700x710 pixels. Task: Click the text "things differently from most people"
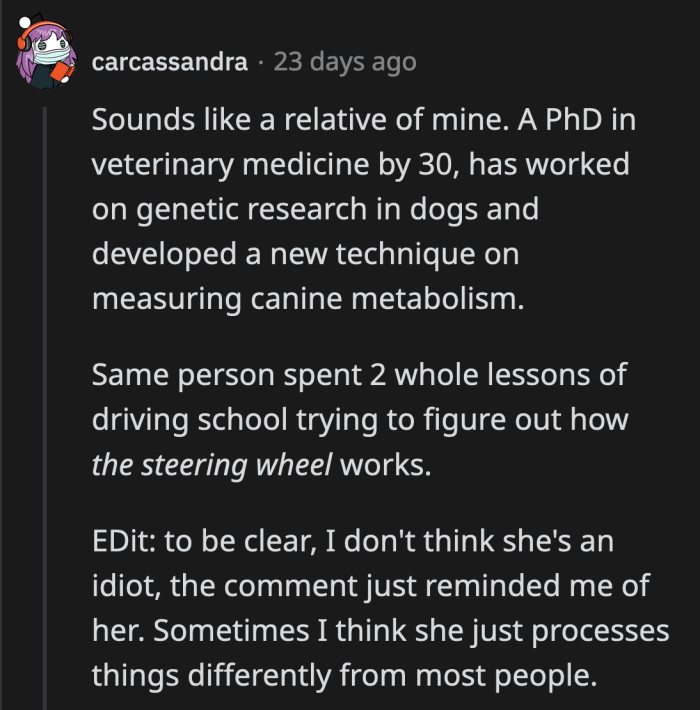pos(344,675)
